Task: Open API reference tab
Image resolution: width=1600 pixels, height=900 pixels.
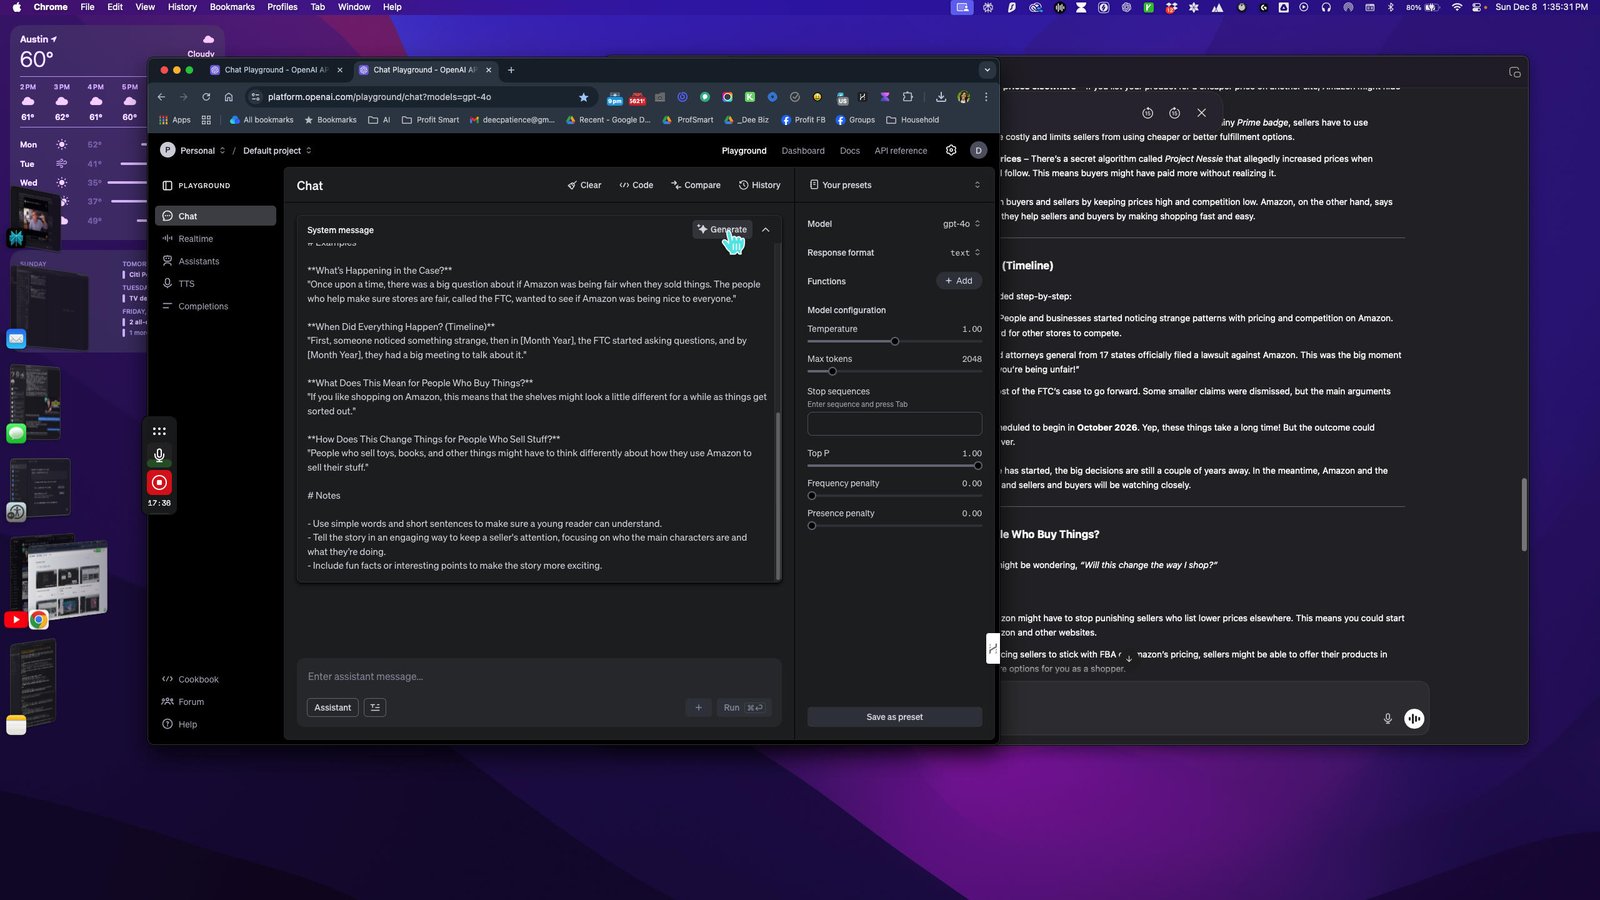Action: pos(901,151)
